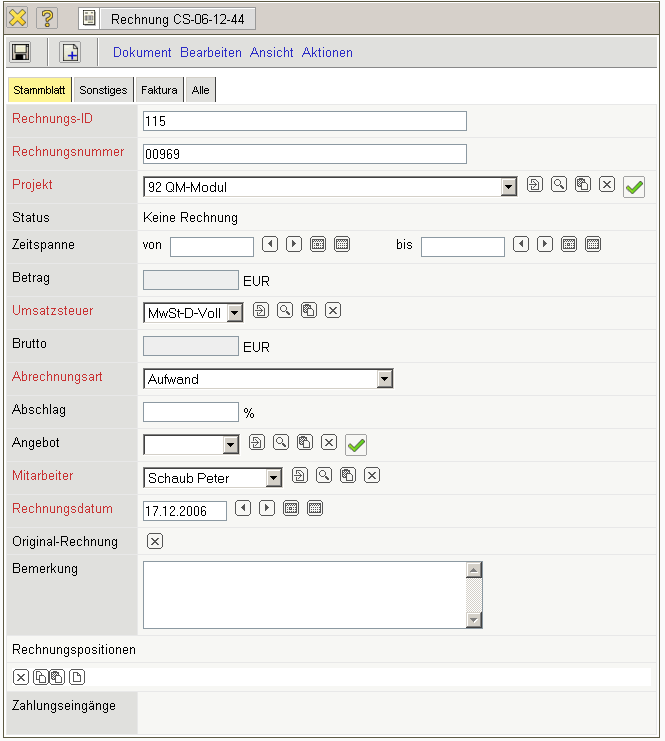Screen dimensions: 665x741
Task: Click the magnifier search icon beside Projekt
Action: [559, 185]
